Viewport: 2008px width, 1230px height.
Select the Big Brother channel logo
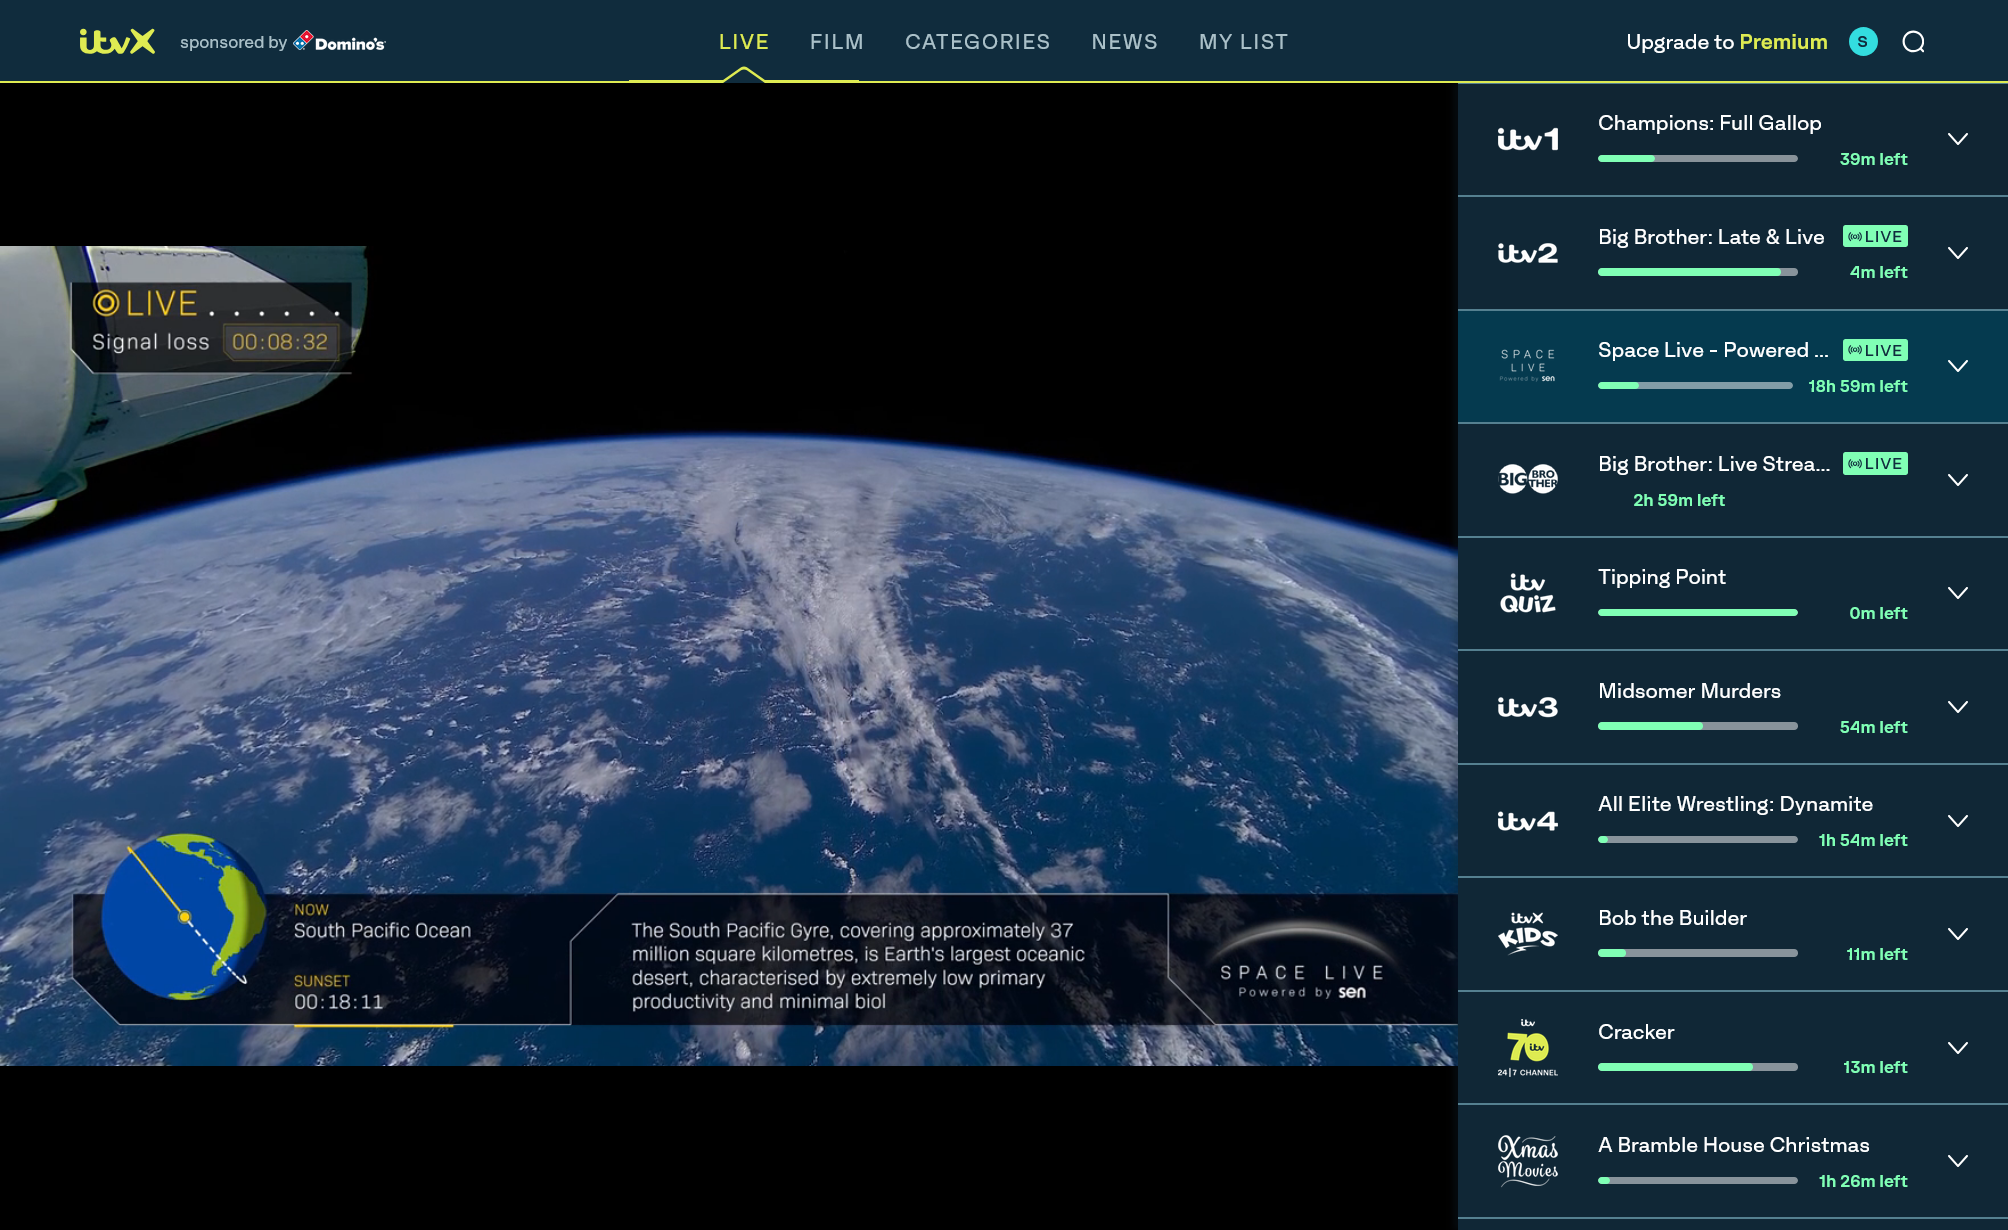tap(1527, 479)
